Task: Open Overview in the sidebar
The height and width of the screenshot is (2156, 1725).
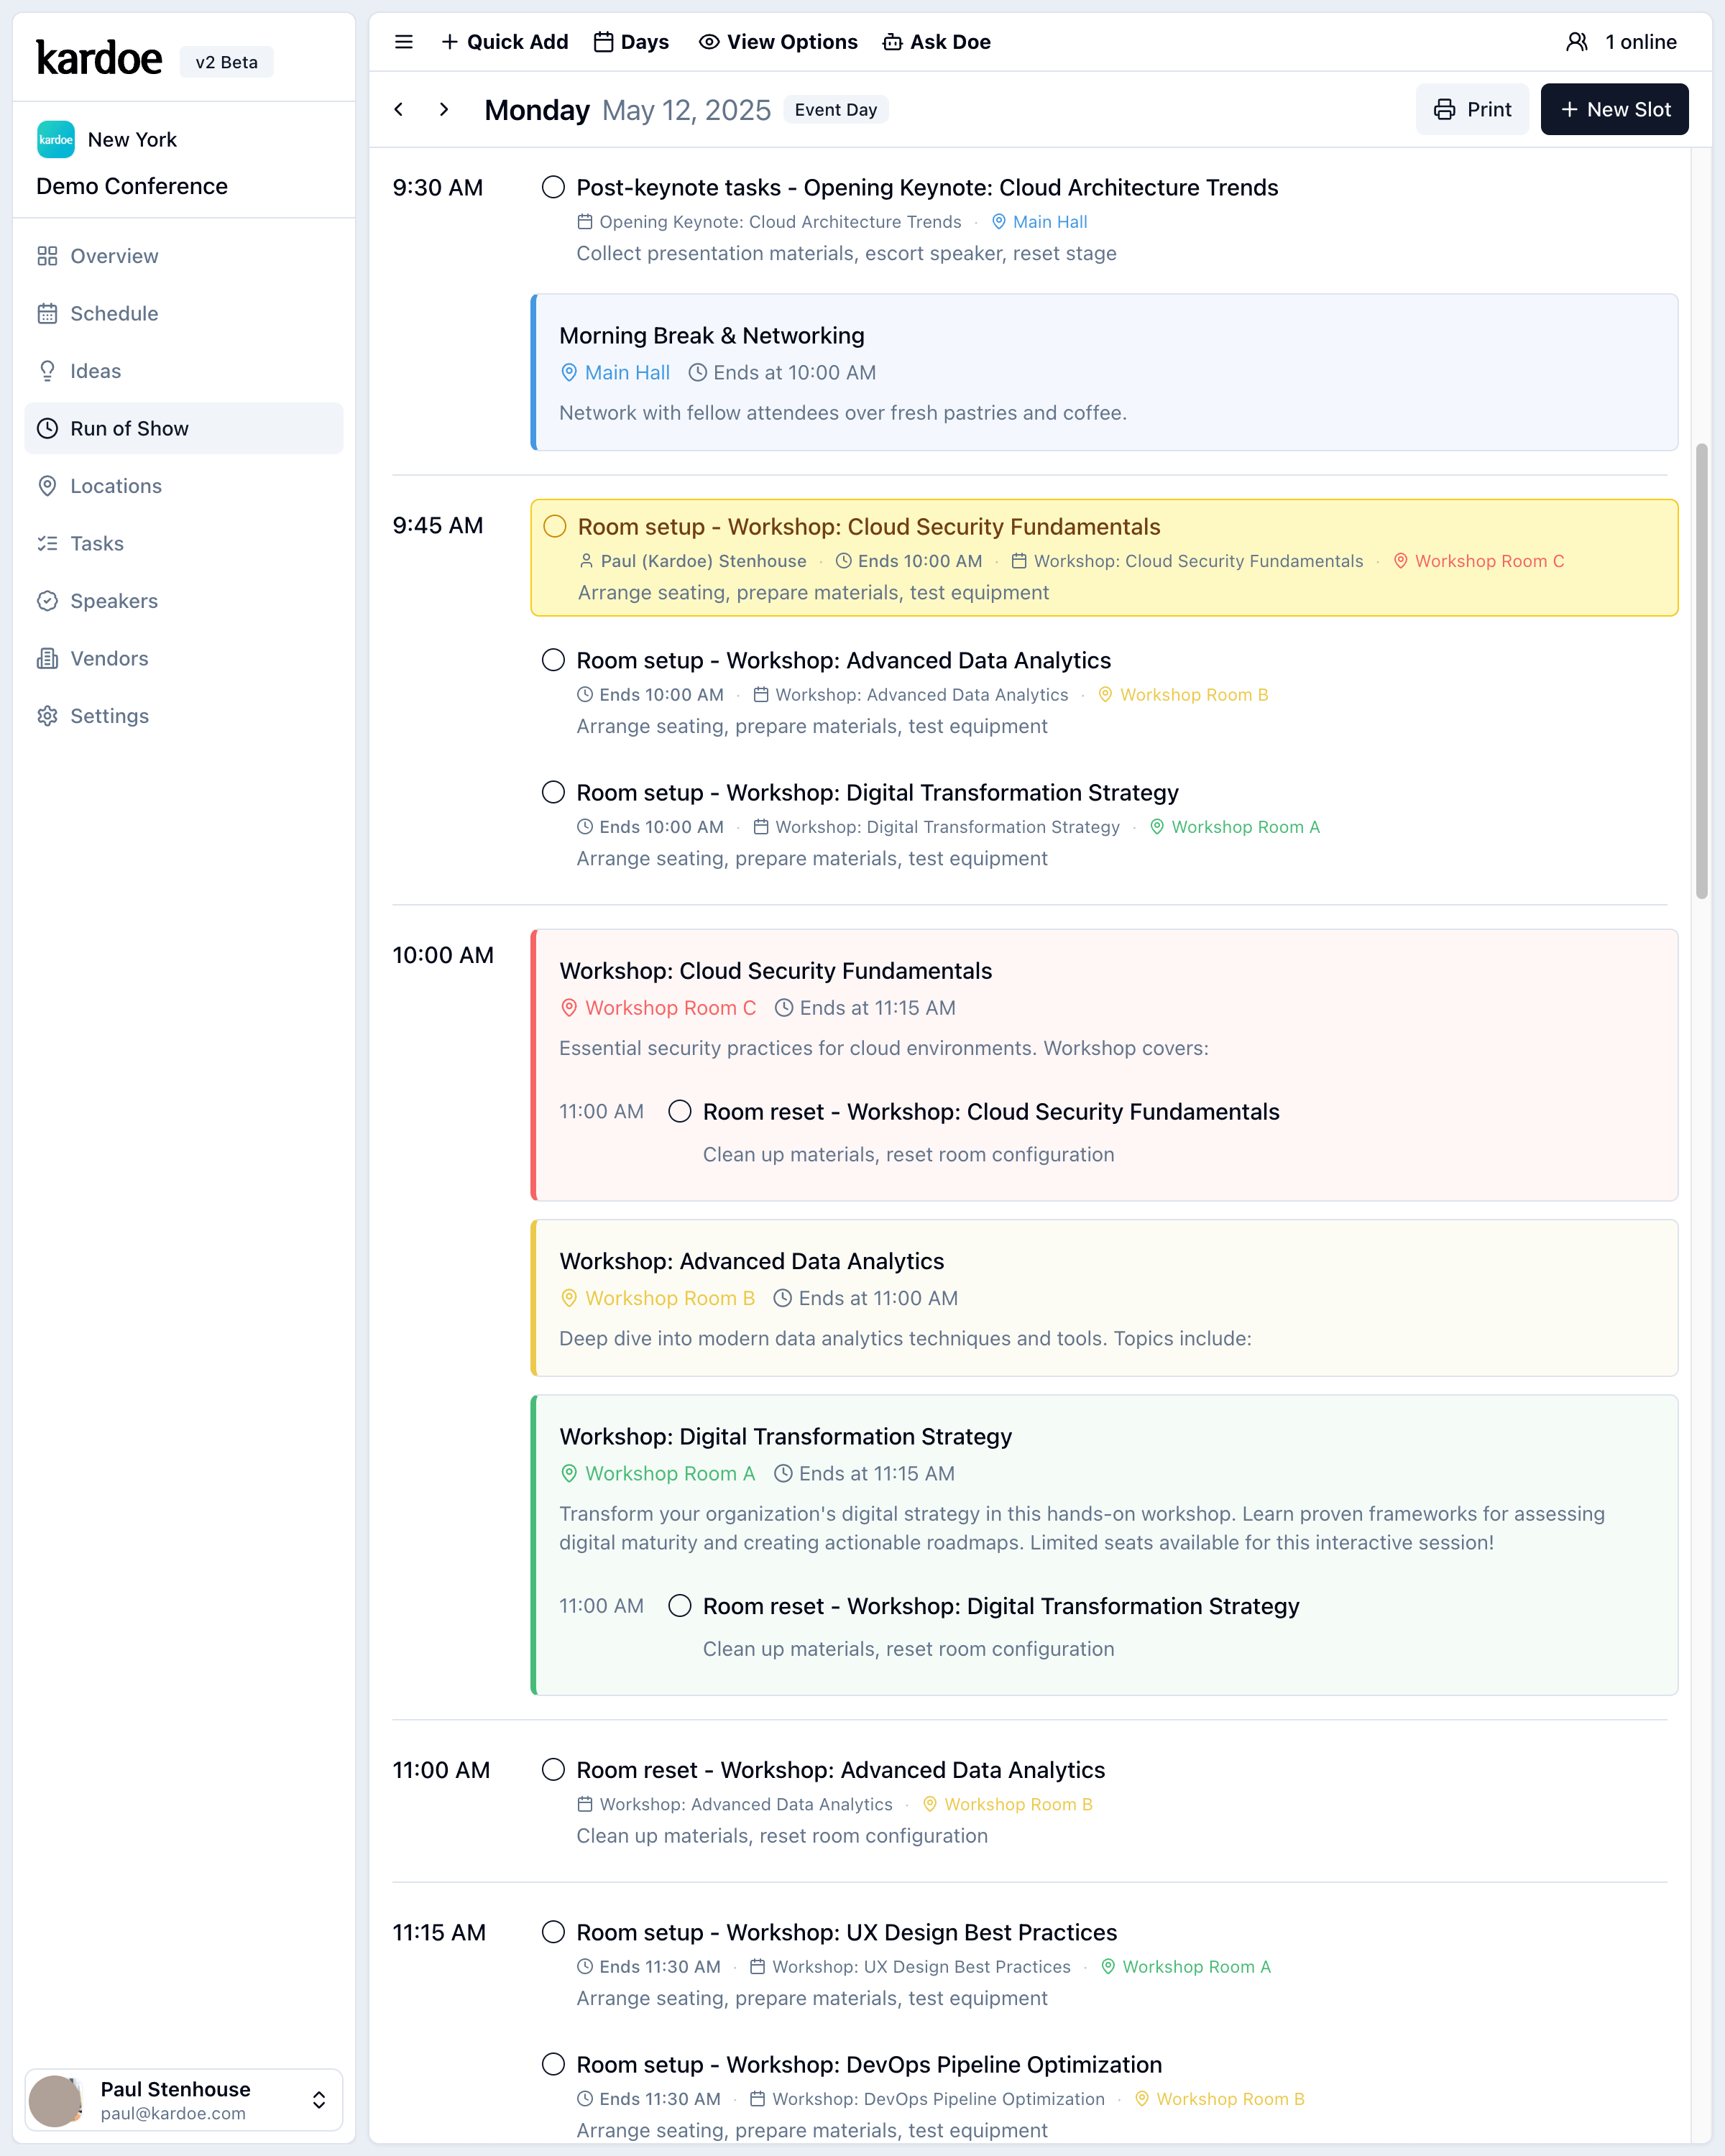Action: (183, 256)
